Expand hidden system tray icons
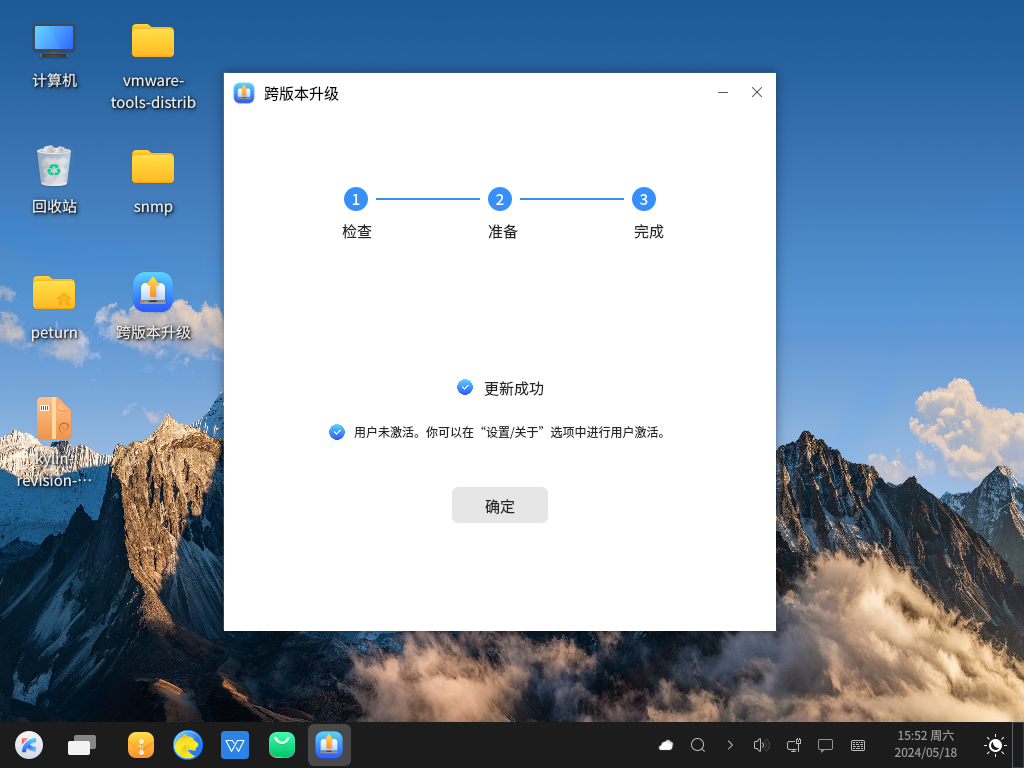The image size is (1024, 768). (x=730, y=744)
